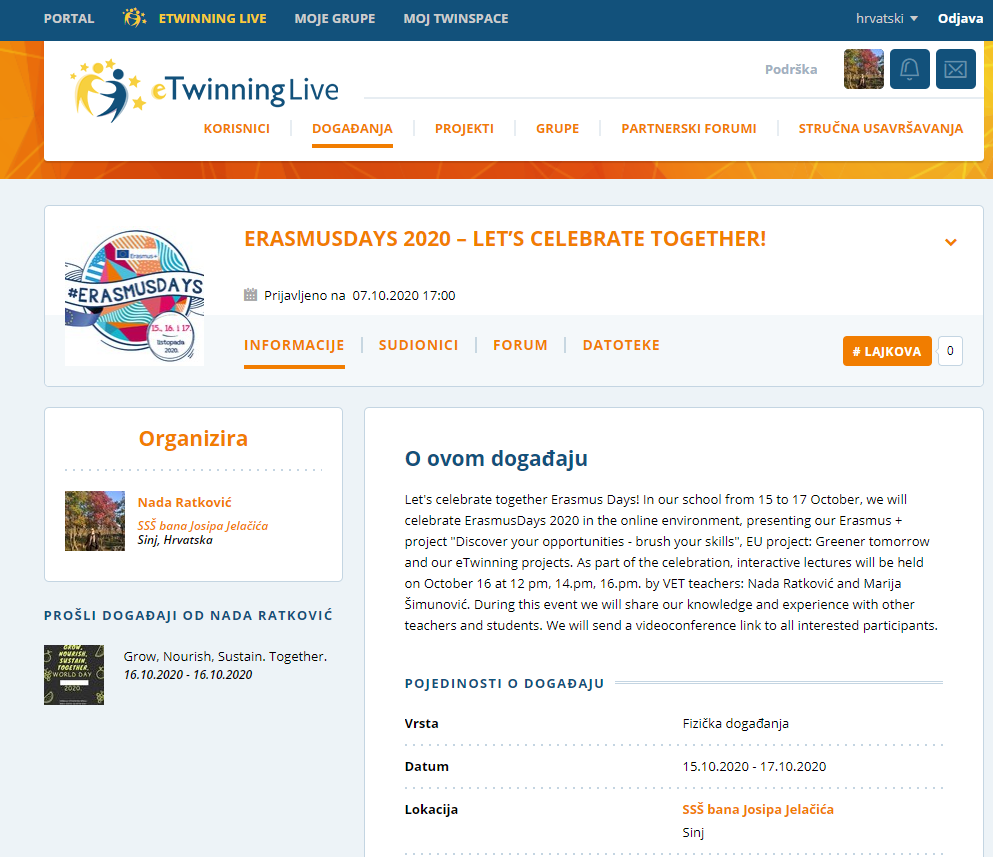Click the date value 15.10.2020 - 17.10.2020
Image resolution: width=993 pixels, height=857 pixels.
click(x=754, y=766)
